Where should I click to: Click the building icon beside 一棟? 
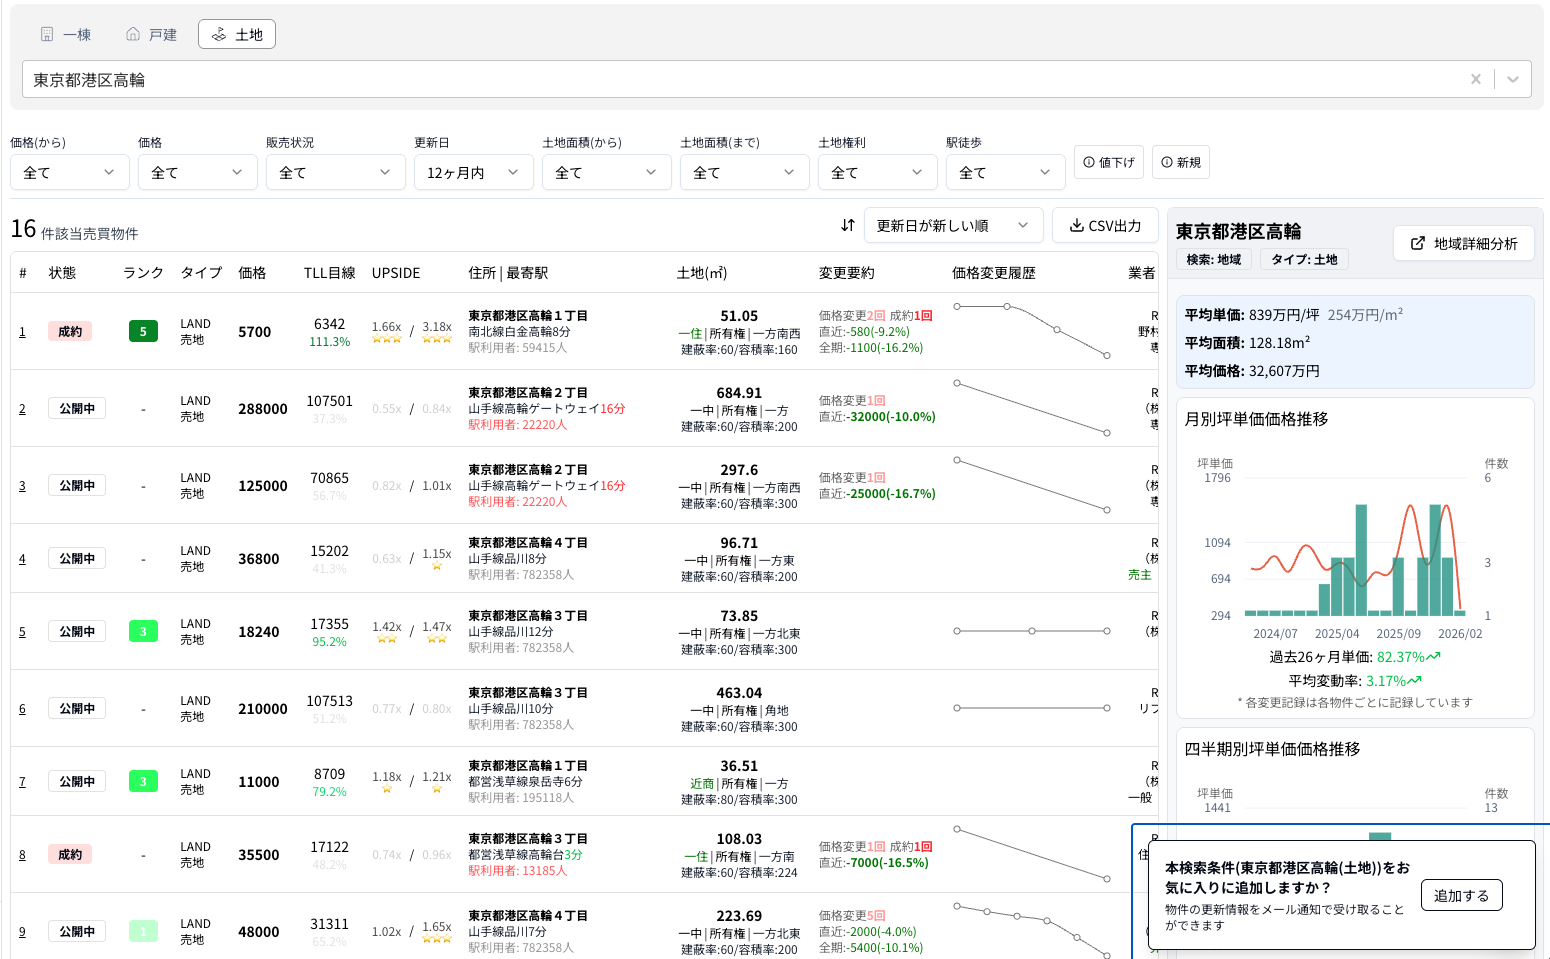coord(45,33)
